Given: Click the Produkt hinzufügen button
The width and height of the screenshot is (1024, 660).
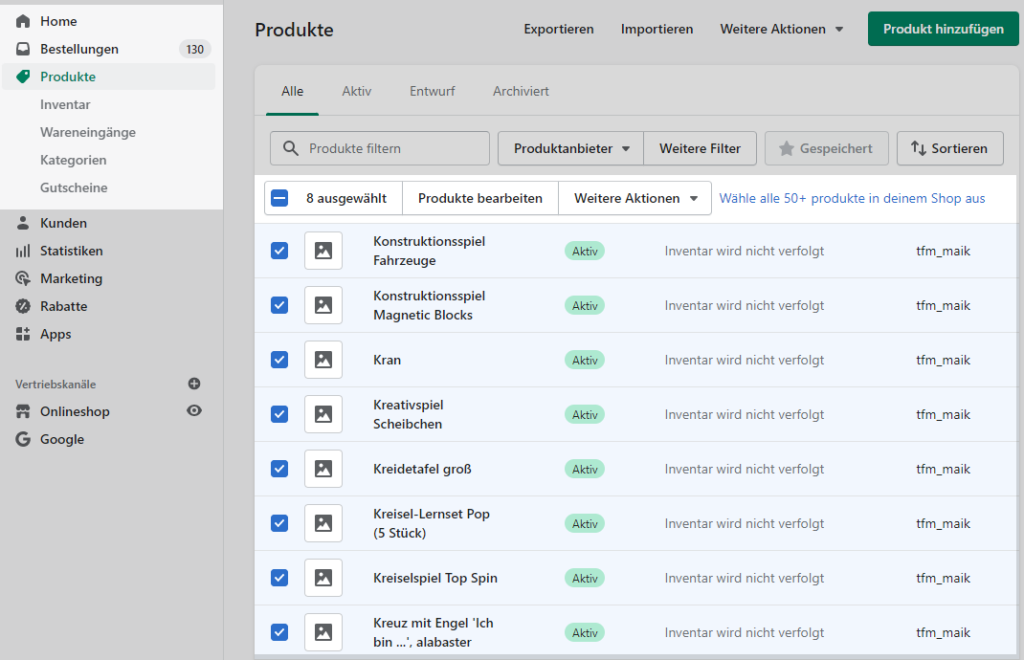Looking at the screenshot, I should coord(943,29).
